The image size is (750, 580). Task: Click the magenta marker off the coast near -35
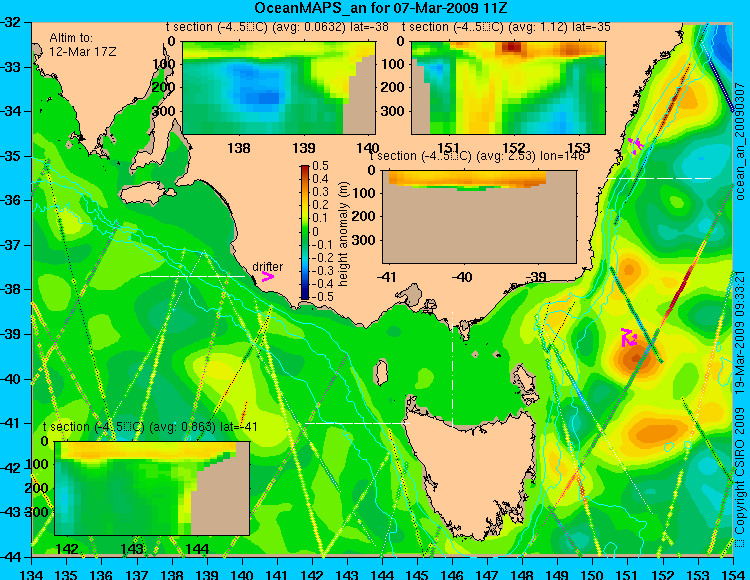pos(636,144)
